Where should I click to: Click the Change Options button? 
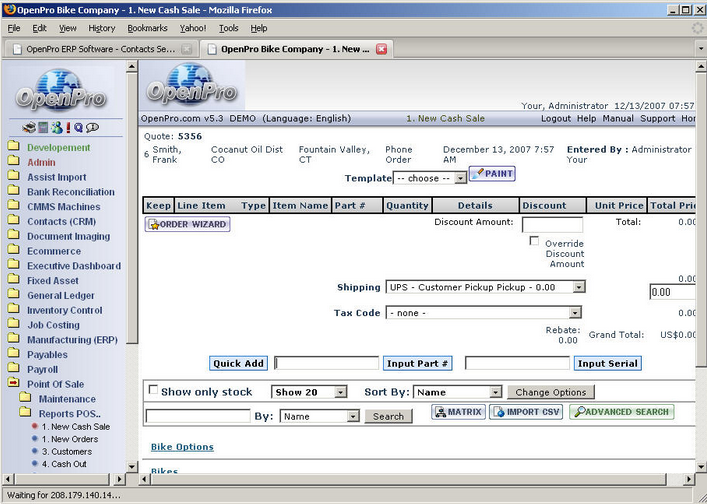pyautogui.click(x=551, y=392)
